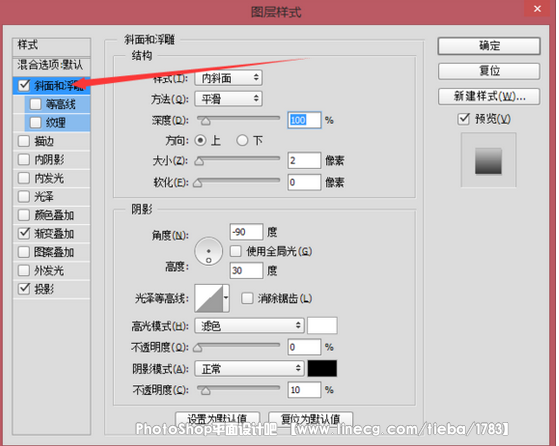Select the 纹理 sub-entry label
559x446 pixels.
[56, 123]
